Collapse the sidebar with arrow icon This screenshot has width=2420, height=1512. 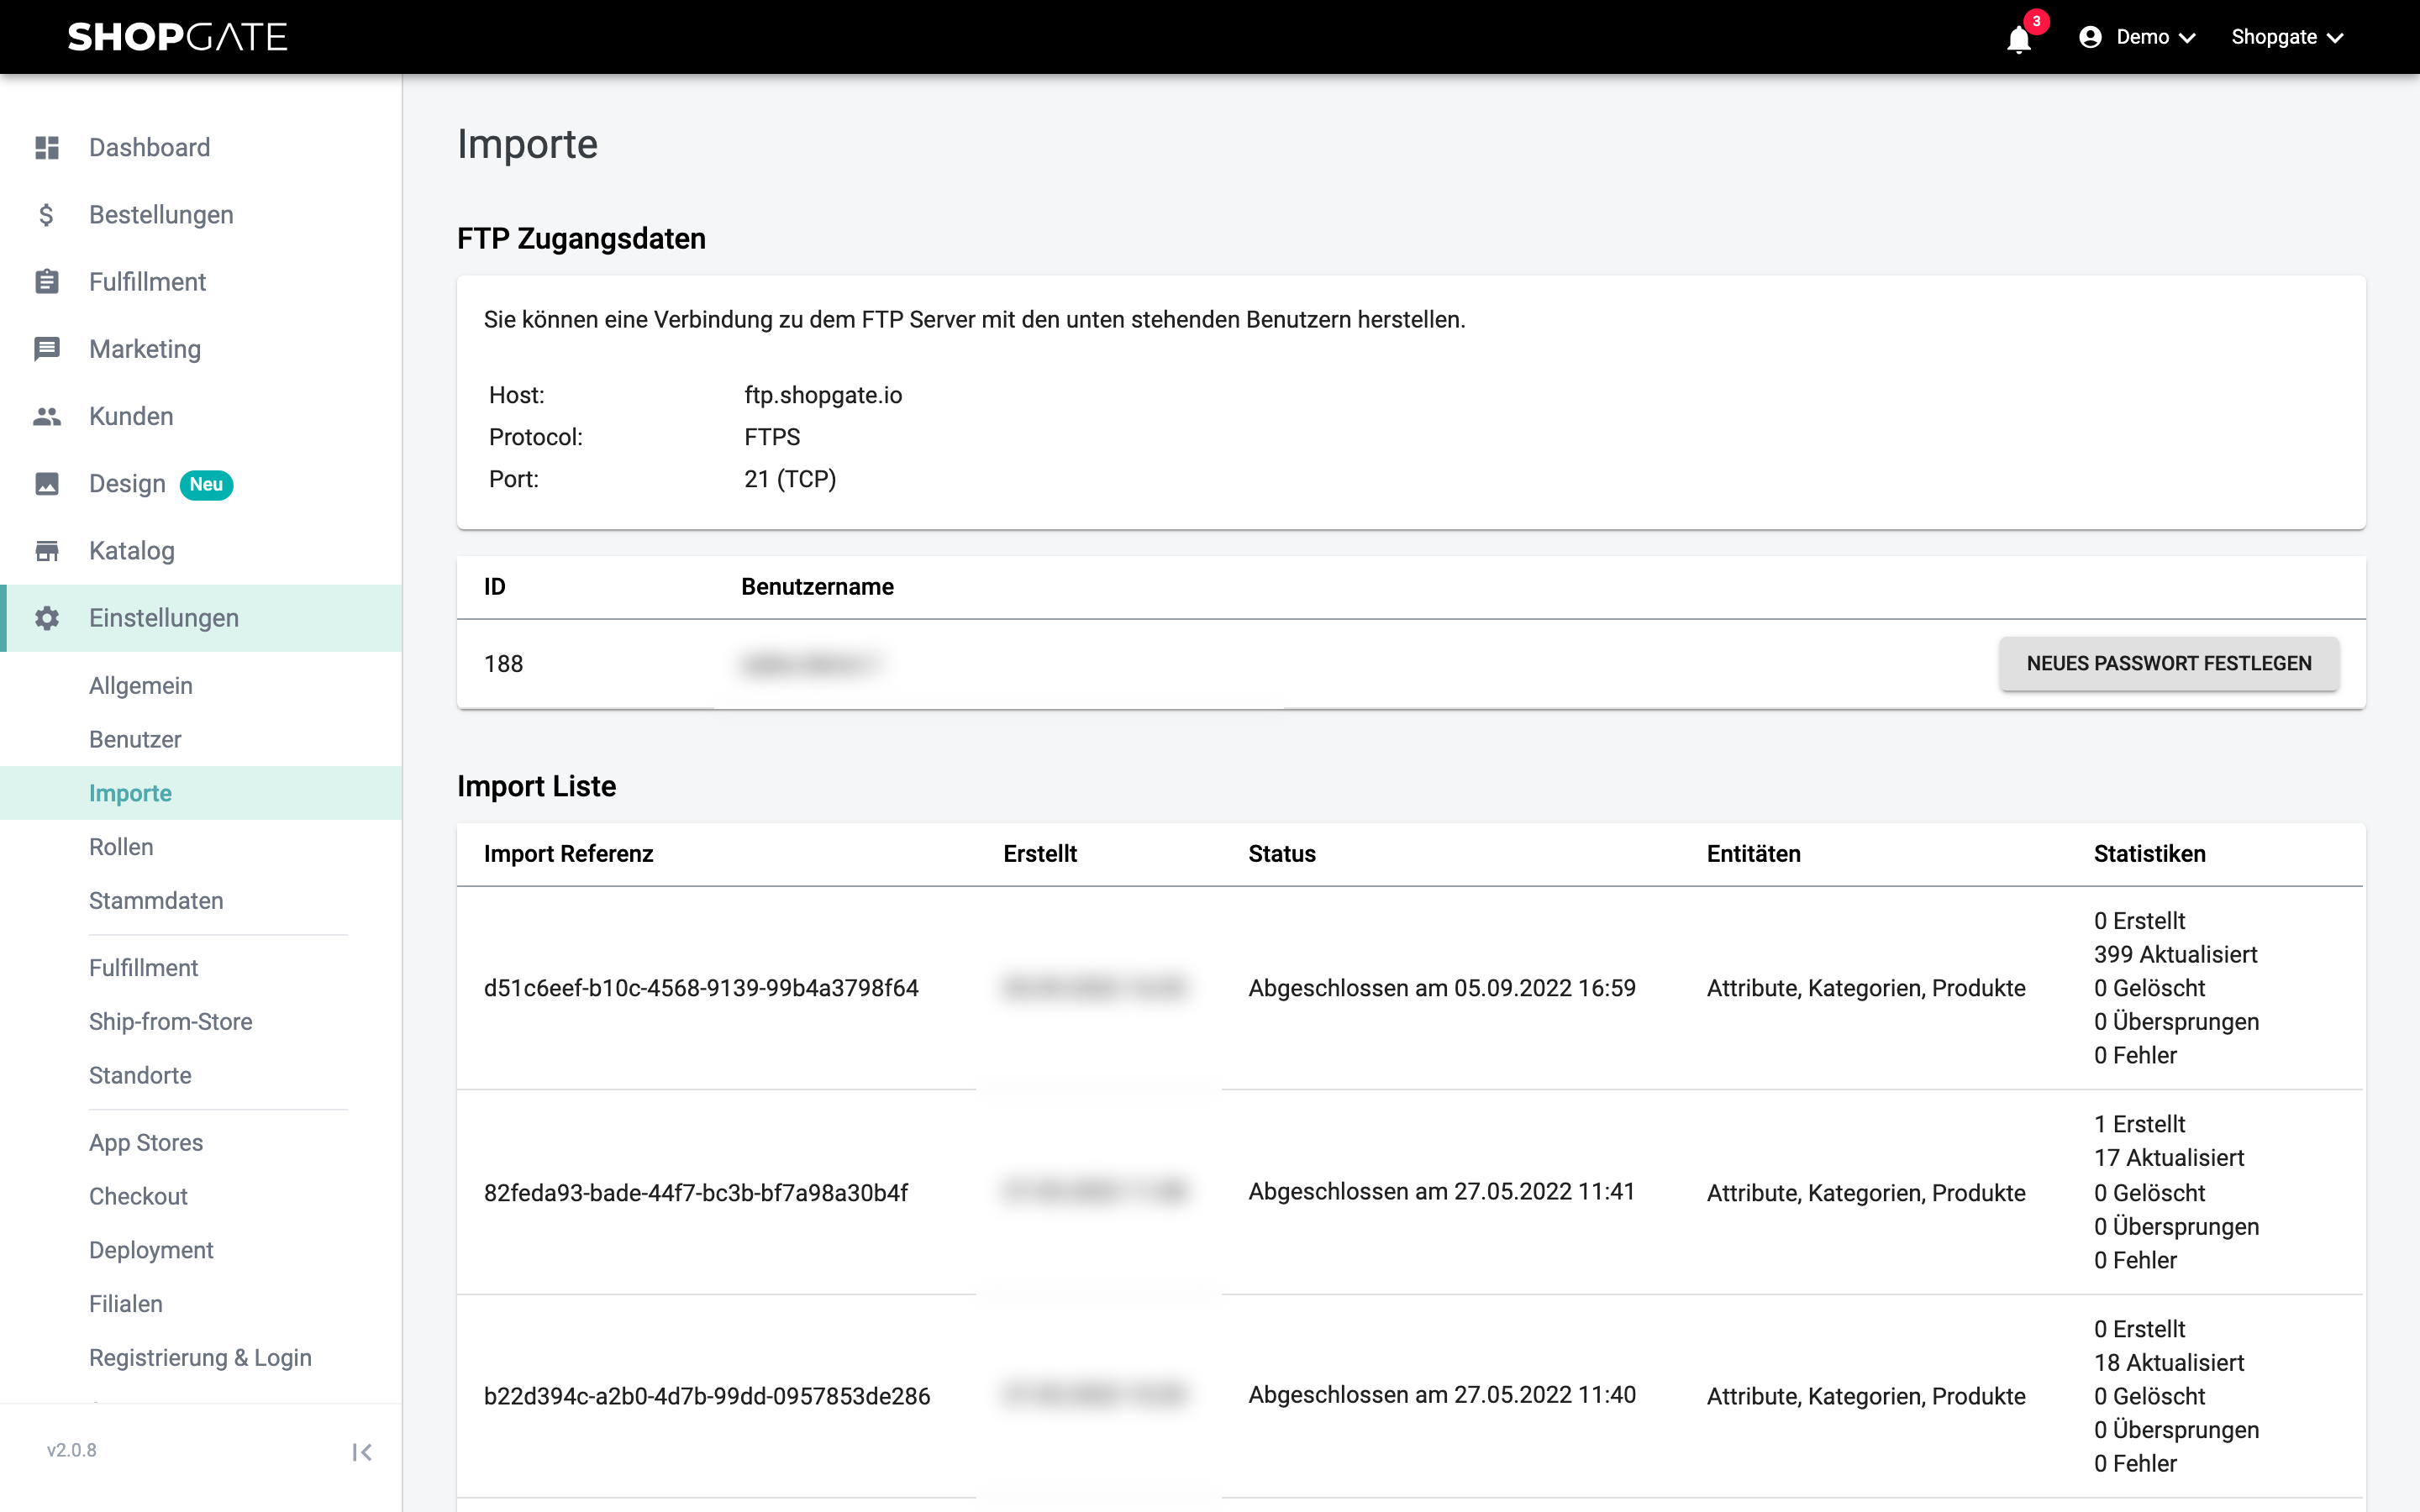(x=362, y=1452)
